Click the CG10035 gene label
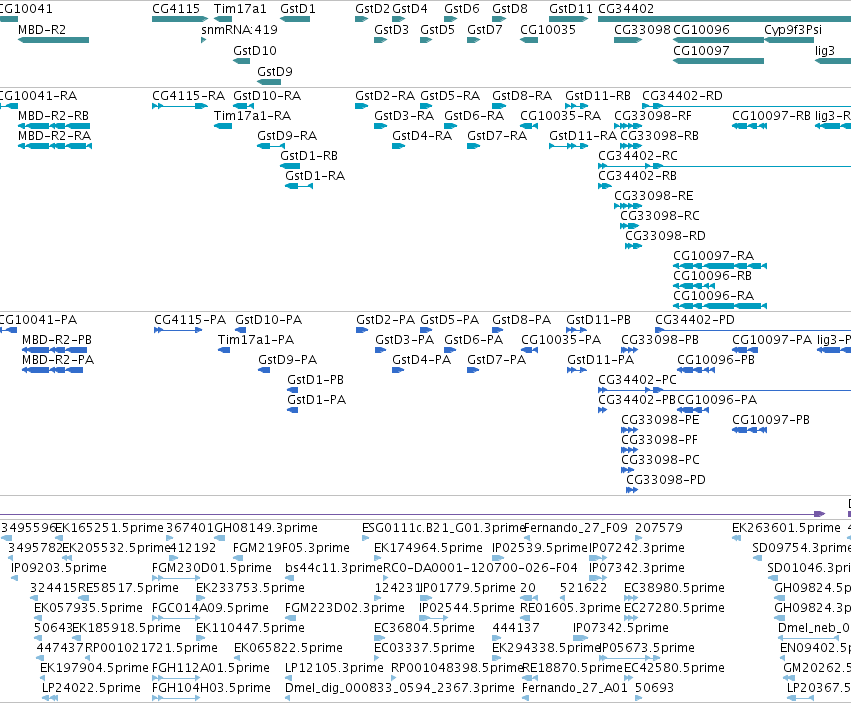851x703 pixels. point(548,30)
